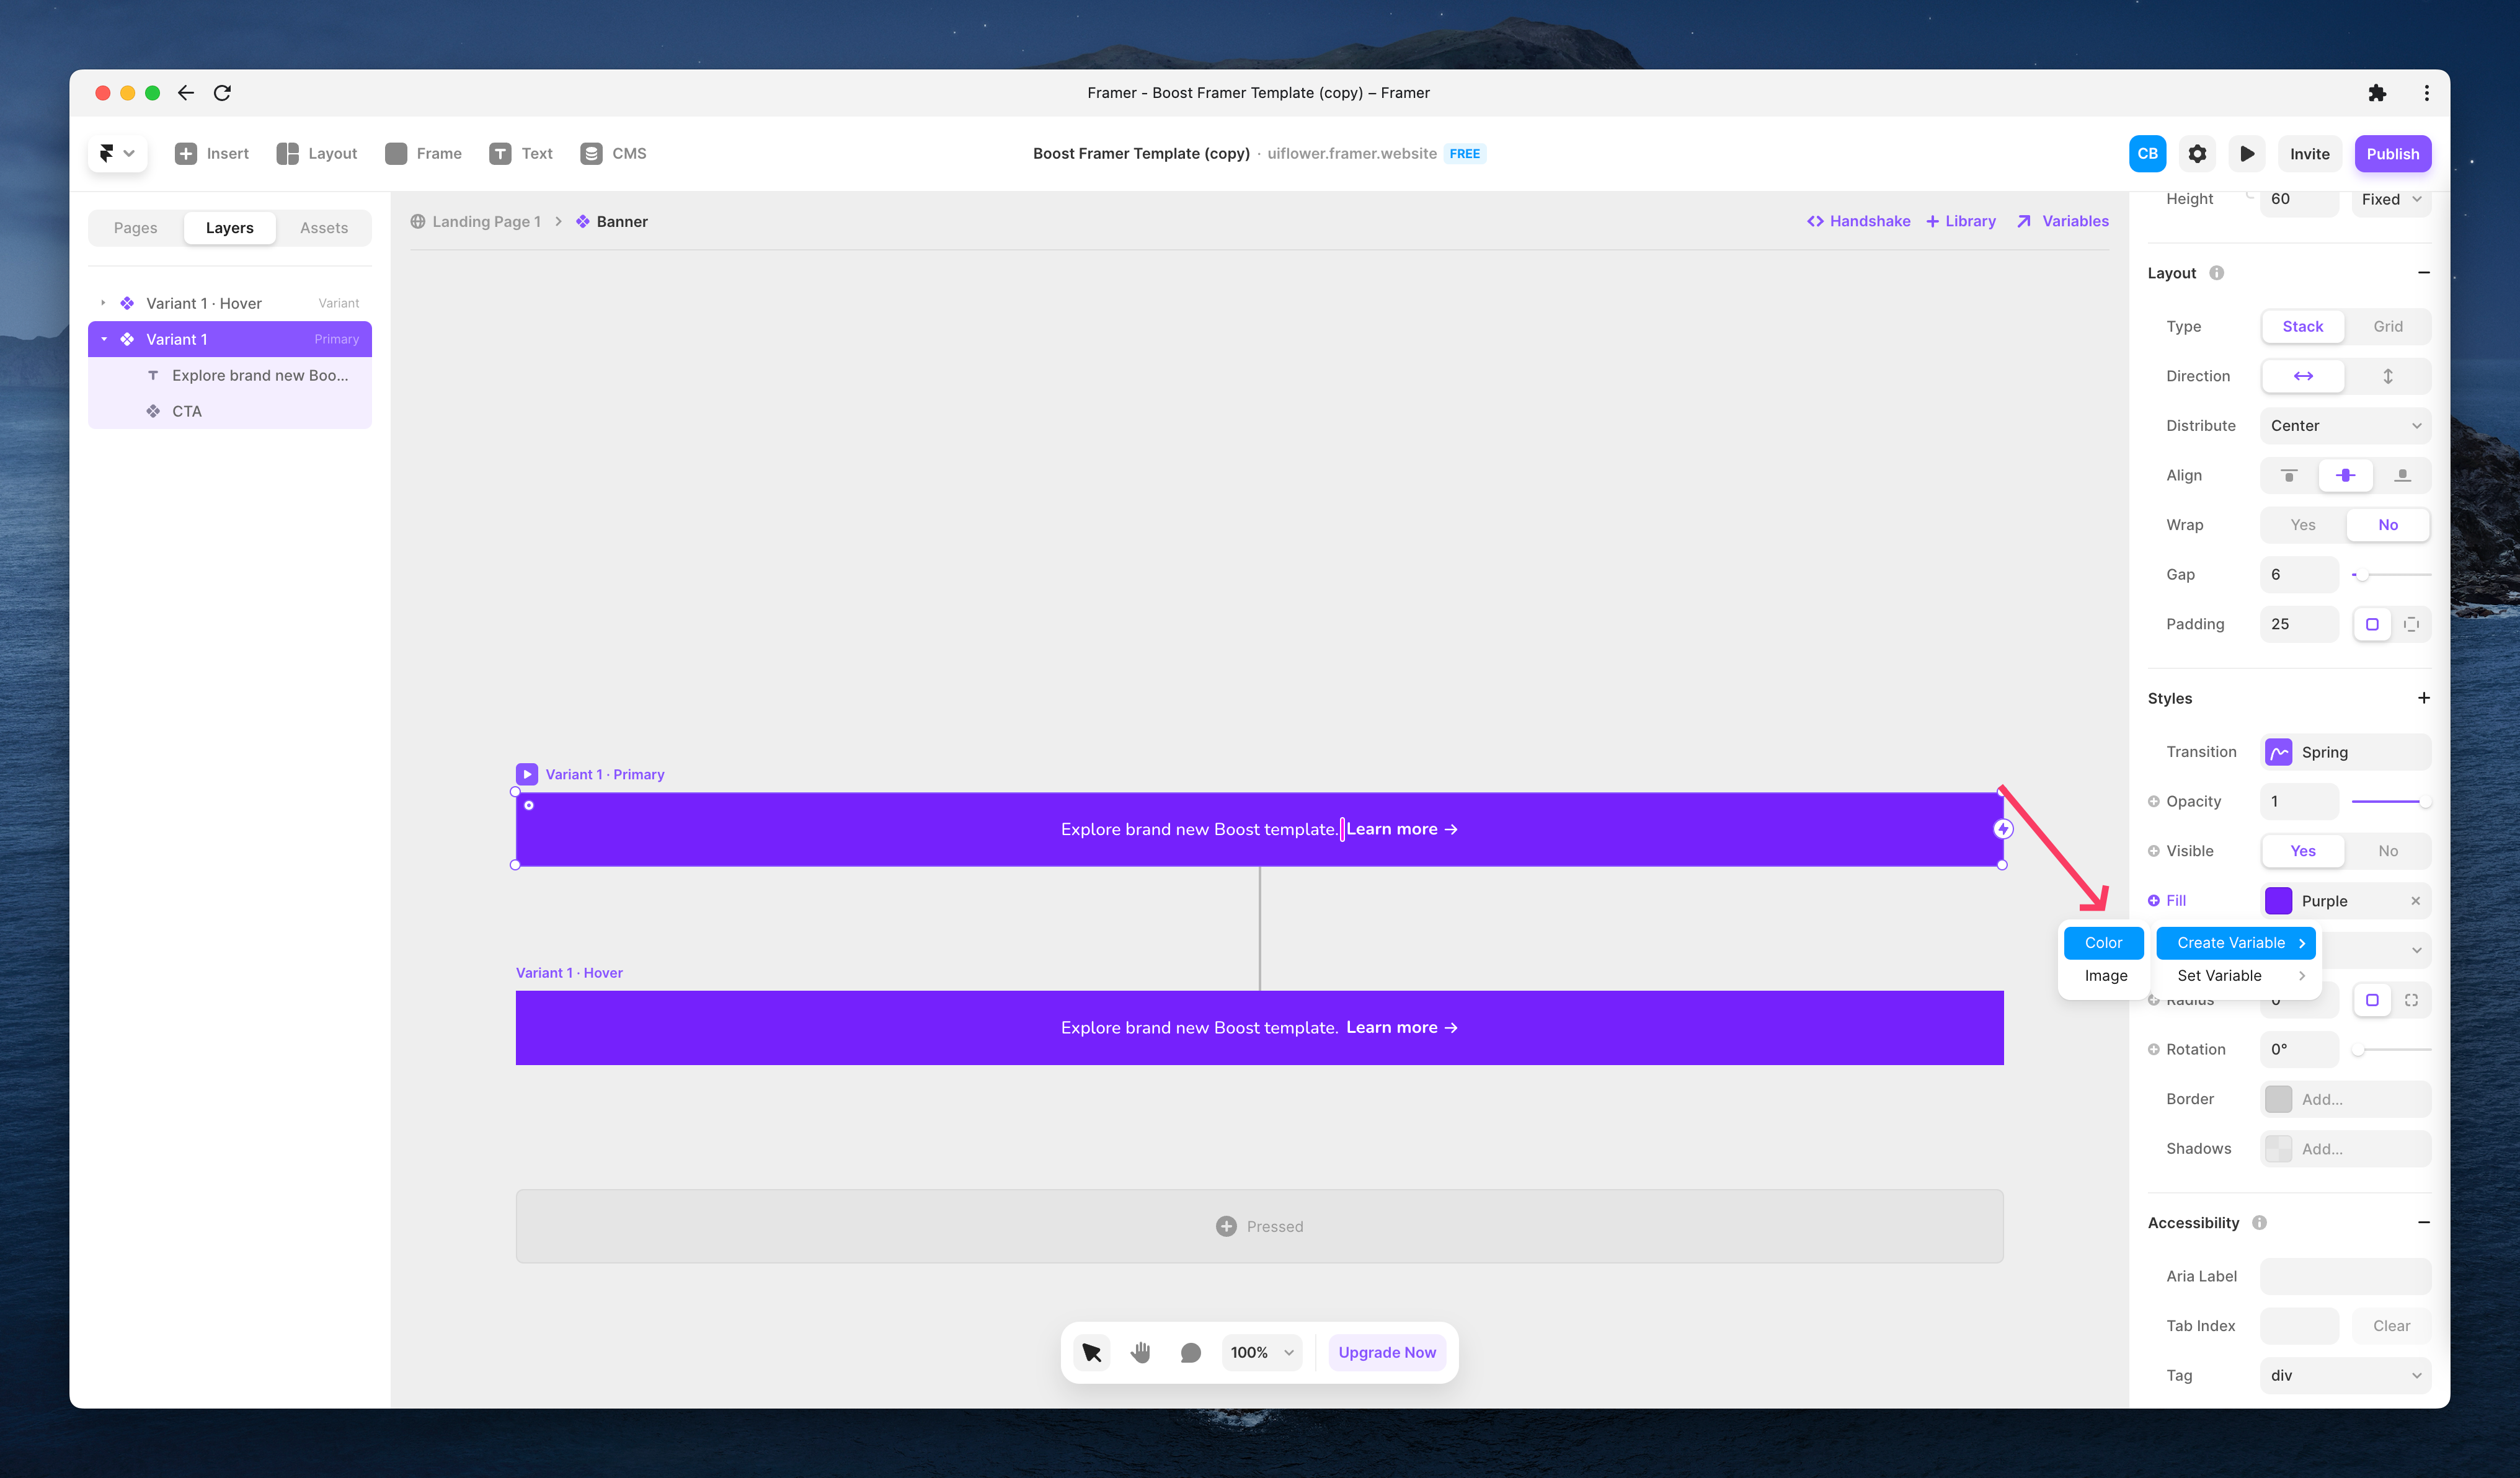Open the Tag div dropdown
The height and width of the screenshot is (1478, 2520).
coord(2345,1375)
